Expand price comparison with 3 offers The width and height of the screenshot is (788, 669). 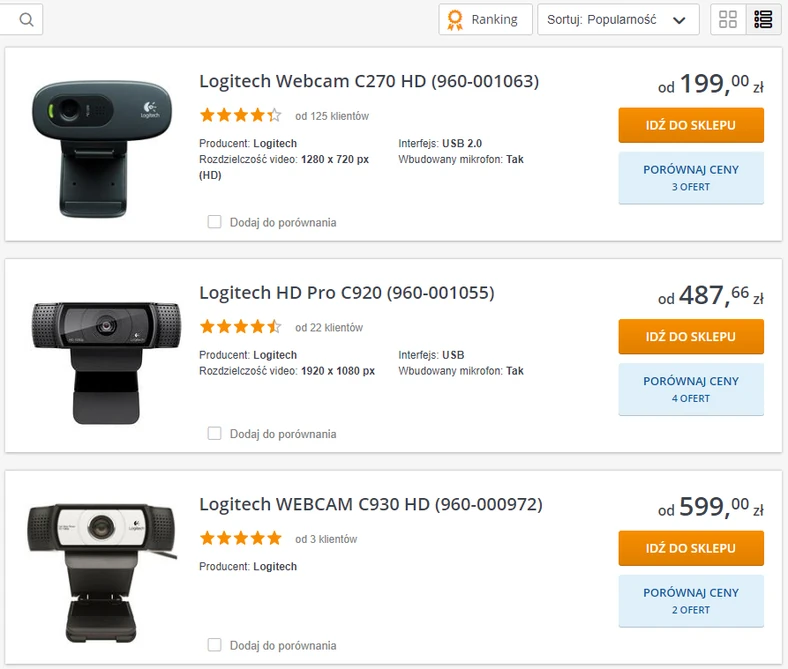point(691,177)
